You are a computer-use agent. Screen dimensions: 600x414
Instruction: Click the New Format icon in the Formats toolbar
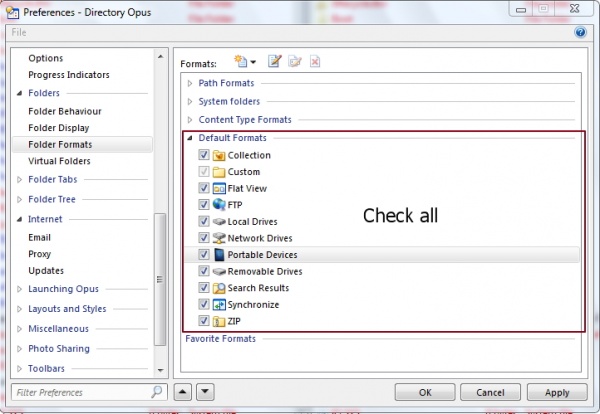pyautogui.click(x=241, y=61)
